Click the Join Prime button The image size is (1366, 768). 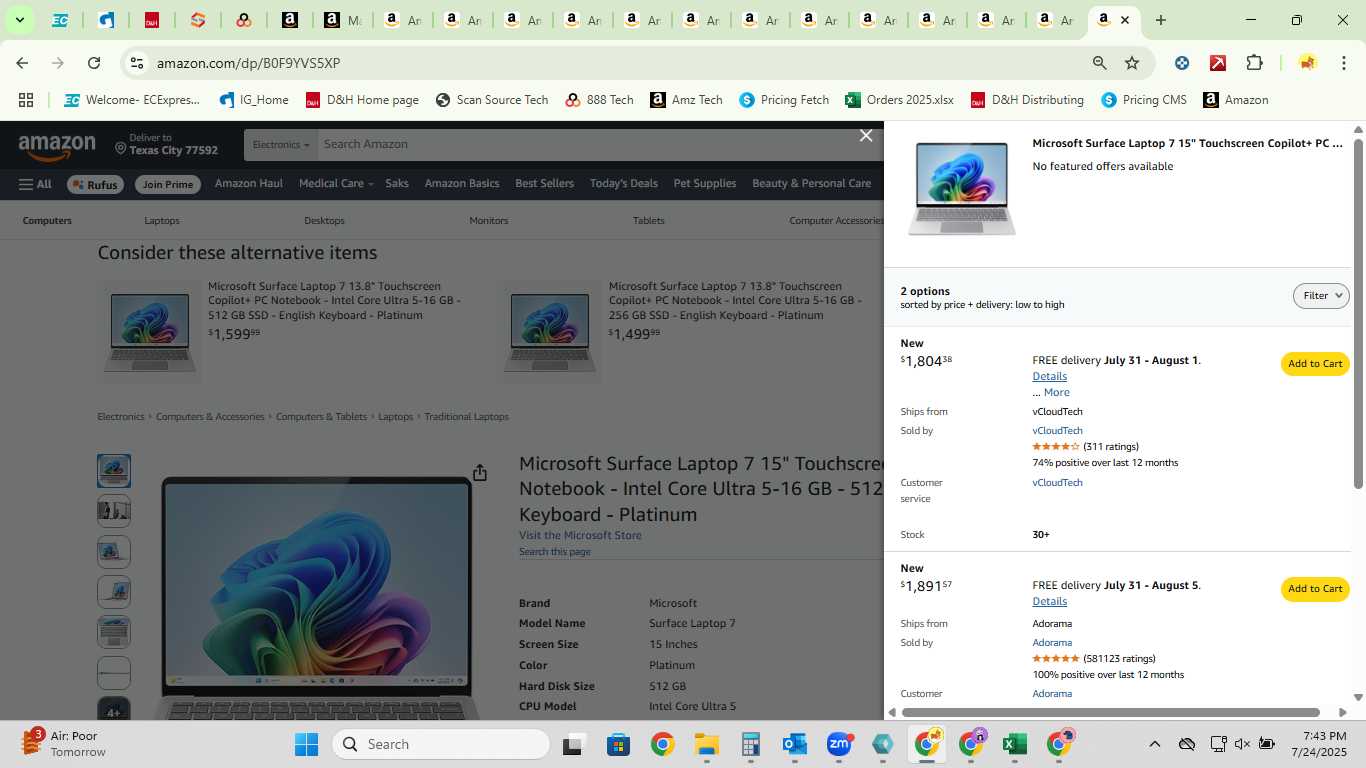coord(167,185)
